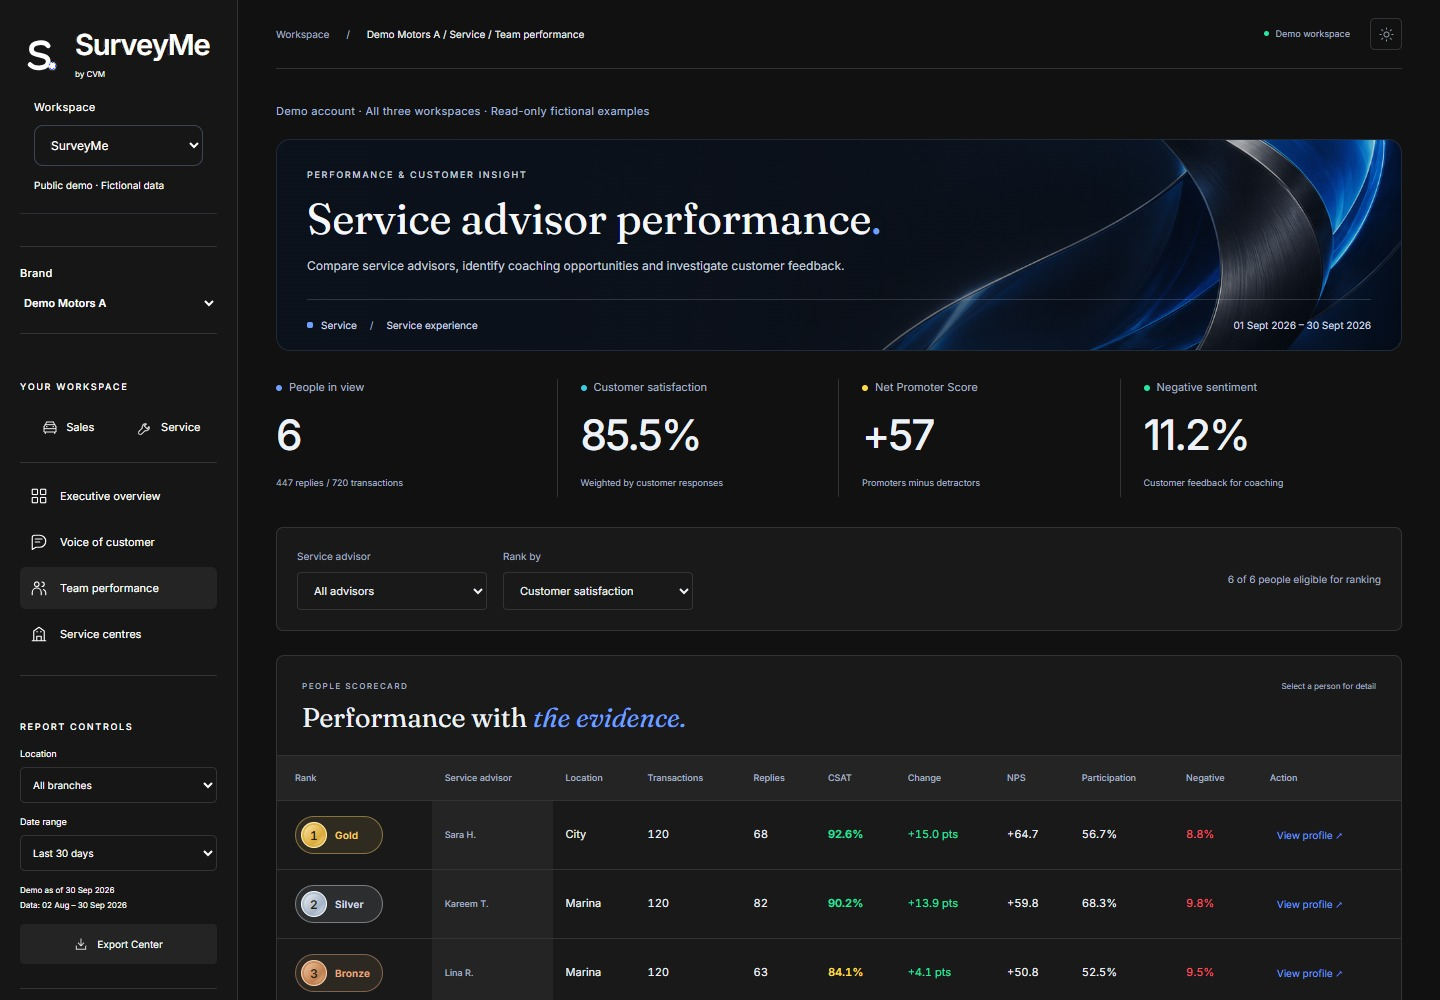Screen dimensions: 1440x1000
Task: Select Team performance menu item
Action: click(x=118, y=588)
